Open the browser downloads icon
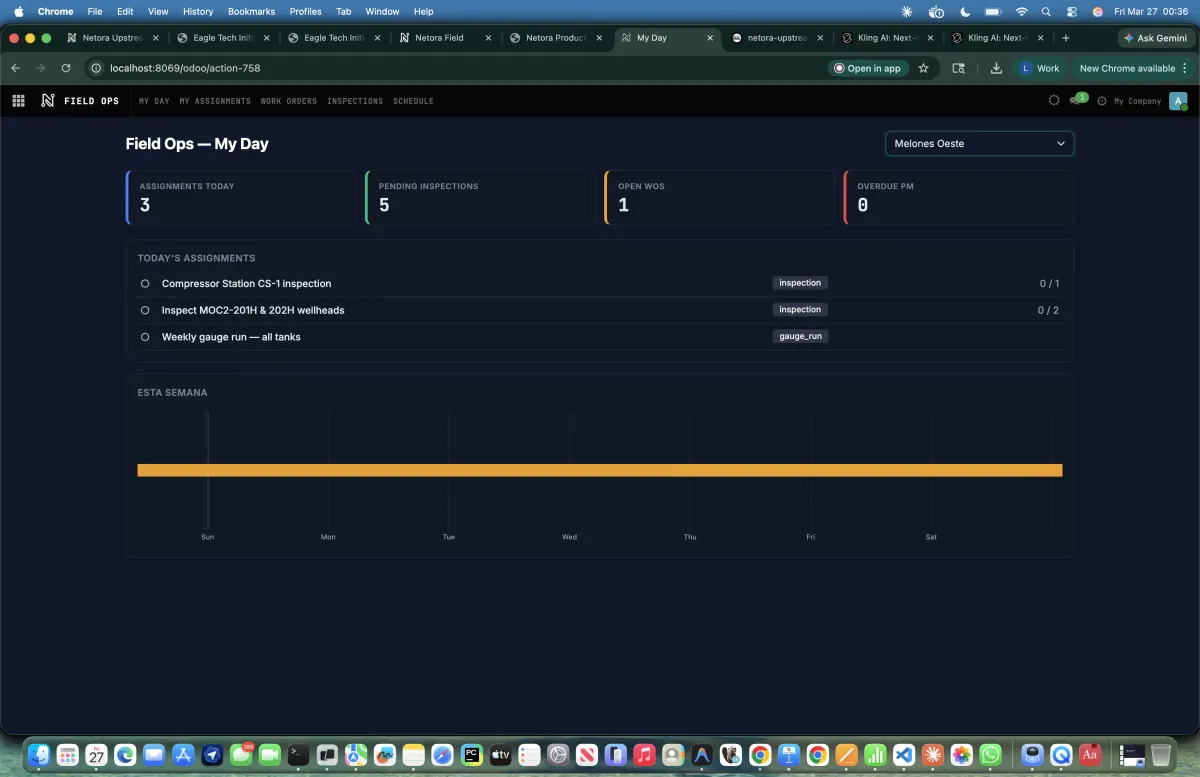This screenshot has height=777, width=1200. (x=996, y=69)
